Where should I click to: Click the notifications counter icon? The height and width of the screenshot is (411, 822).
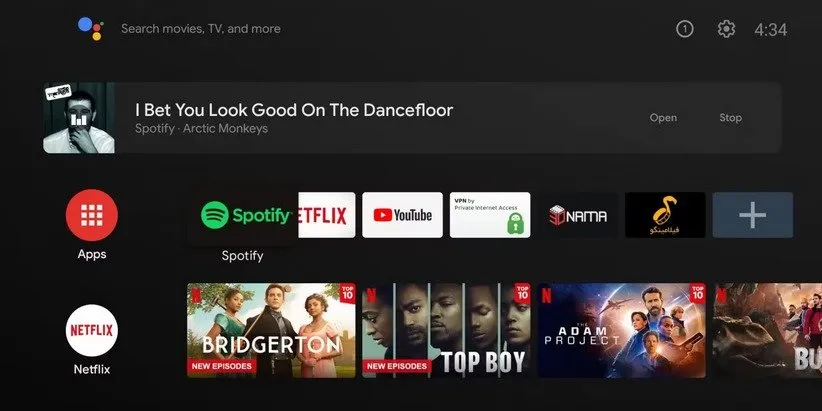[684, 29]
